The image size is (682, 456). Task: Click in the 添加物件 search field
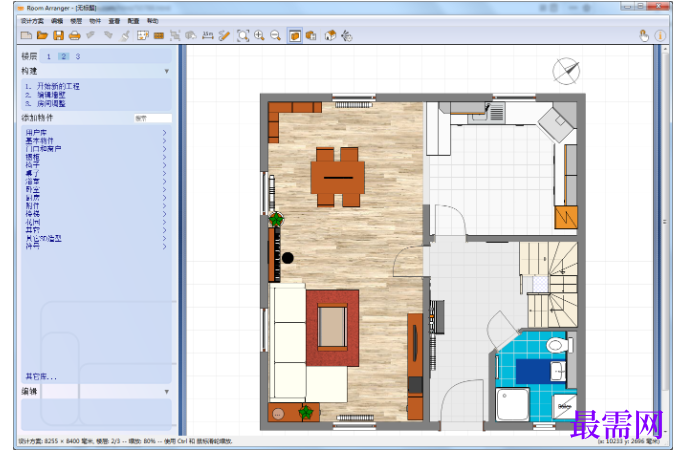tap(153, 118)
